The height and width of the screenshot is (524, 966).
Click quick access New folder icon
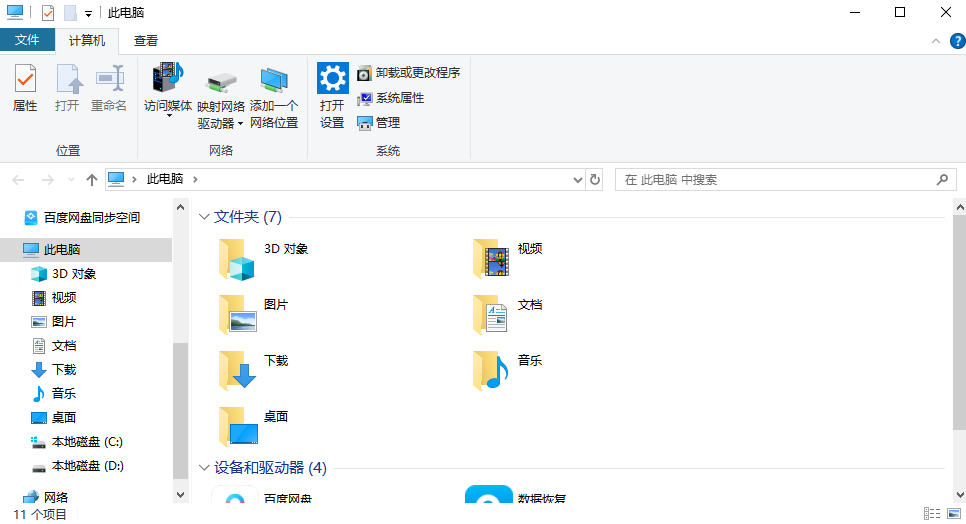tap(70, 12)
